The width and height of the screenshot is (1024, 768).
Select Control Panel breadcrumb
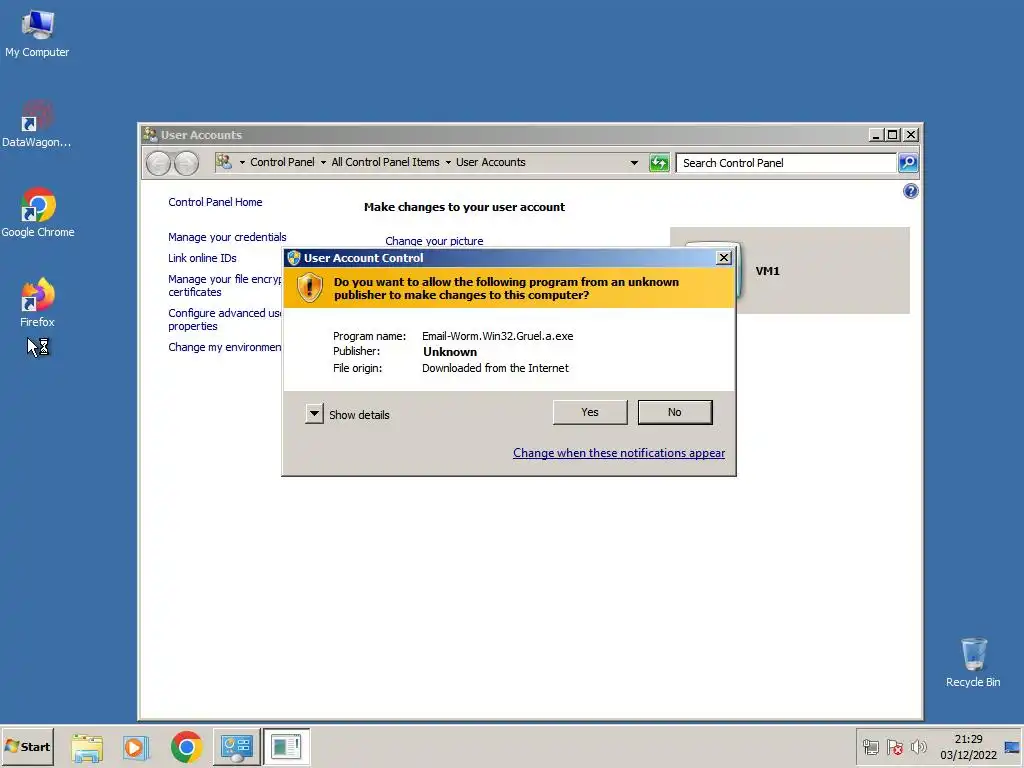[282, 163]
